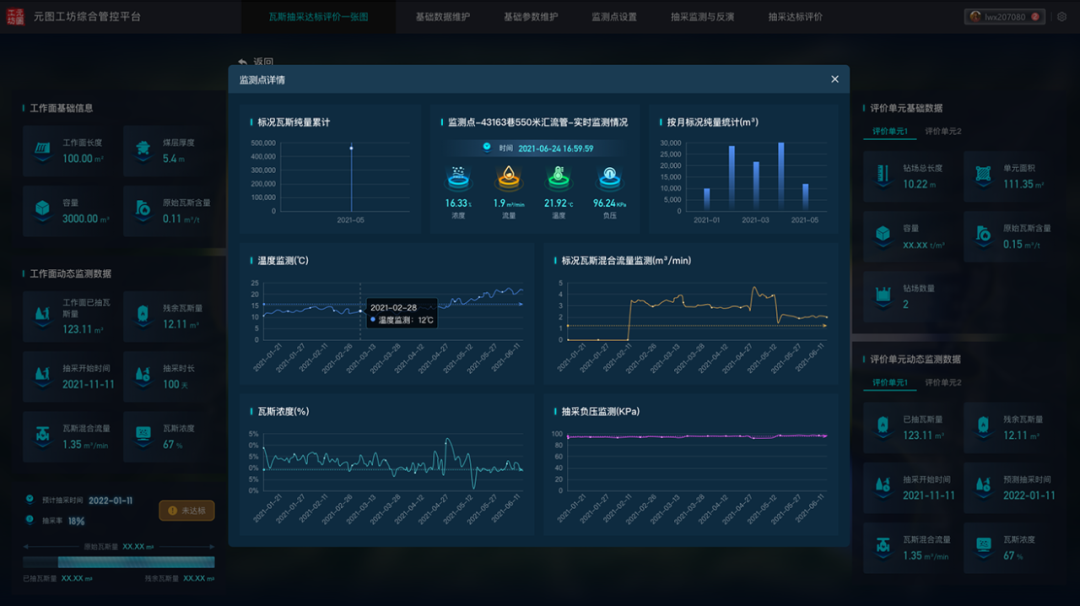This screenshot has height=606, width=1080.
Task: Close the 监测点详情 dialog
Action: coord(835,79)
